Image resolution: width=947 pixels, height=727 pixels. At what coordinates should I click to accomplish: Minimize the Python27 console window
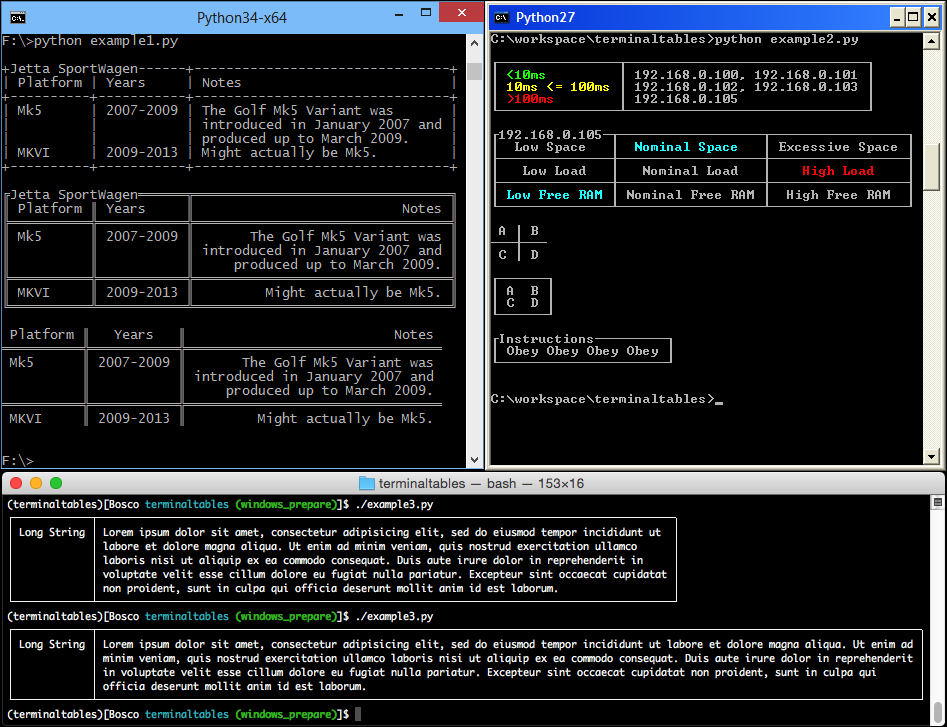[x=895, y=17]
